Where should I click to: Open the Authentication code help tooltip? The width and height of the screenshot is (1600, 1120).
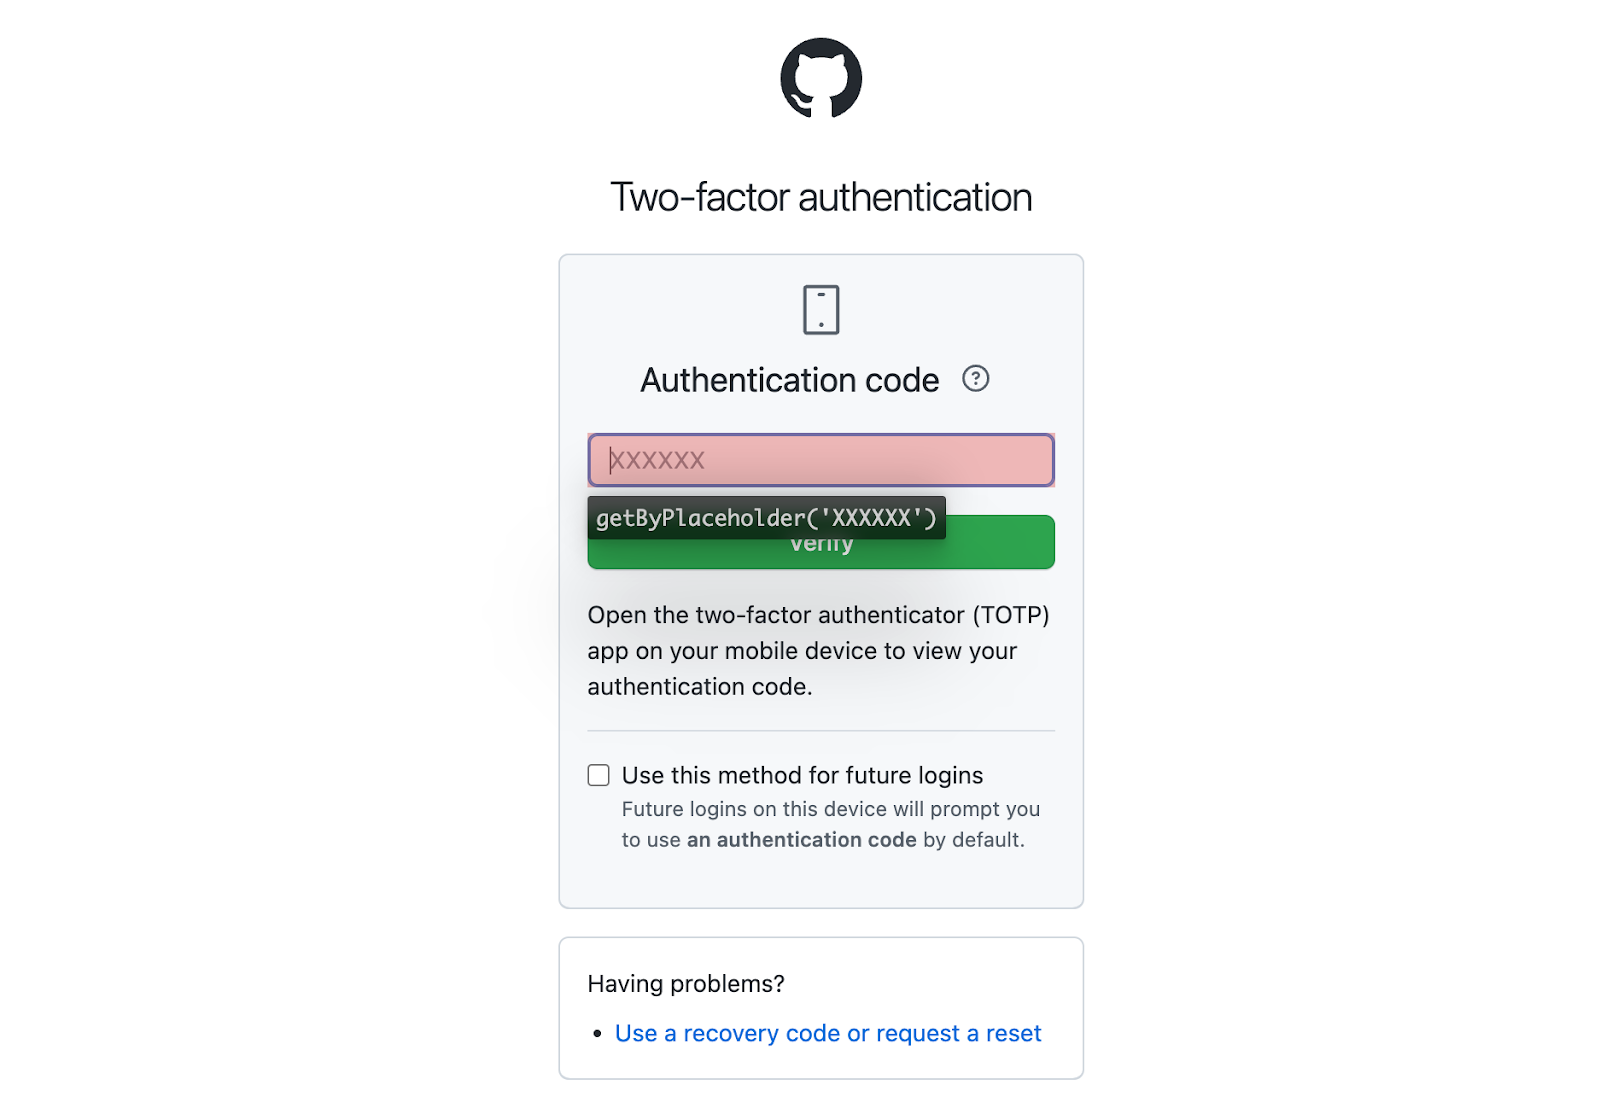pos(976,378)
